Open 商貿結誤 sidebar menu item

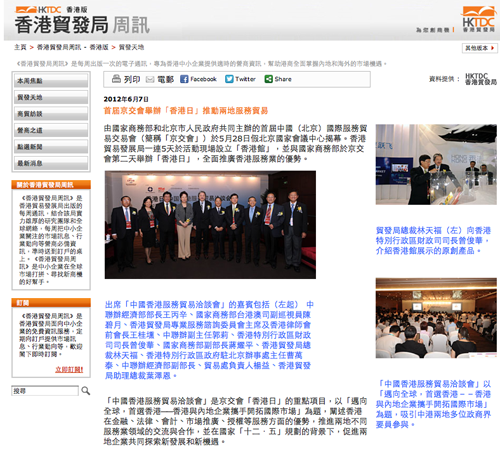point(51,114)
